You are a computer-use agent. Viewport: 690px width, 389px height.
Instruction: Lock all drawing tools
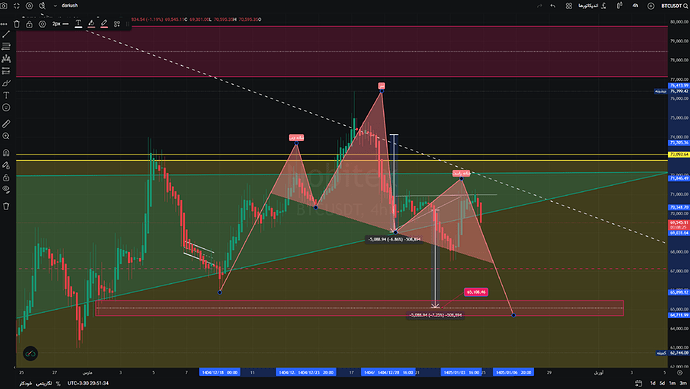(6, 177)
